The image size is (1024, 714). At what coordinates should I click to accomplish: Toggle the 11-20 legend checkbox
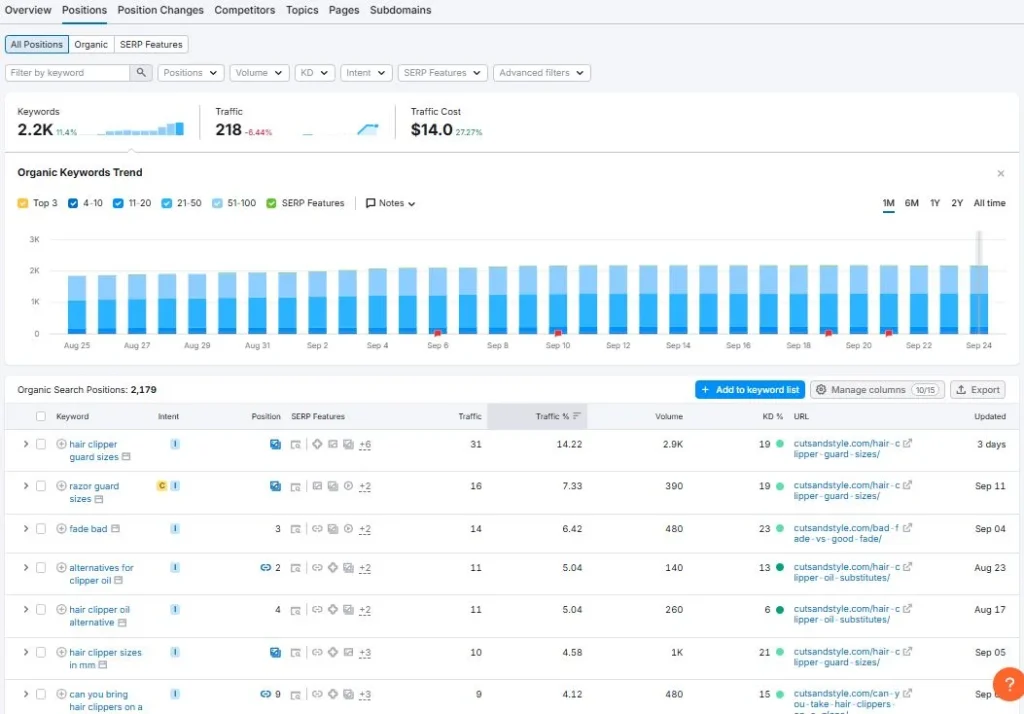pos(118,203)
